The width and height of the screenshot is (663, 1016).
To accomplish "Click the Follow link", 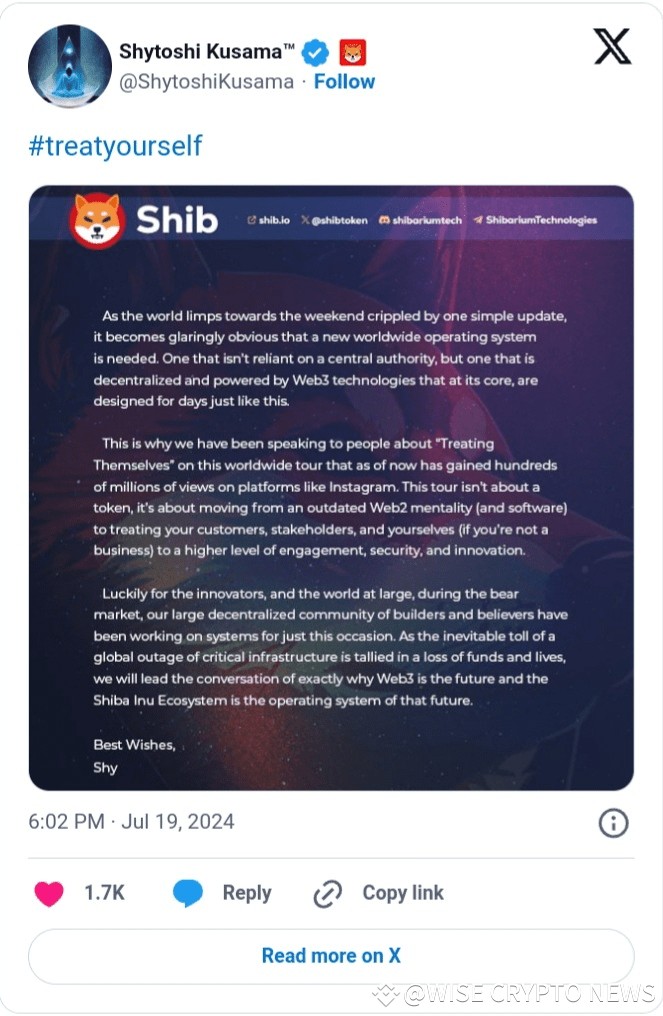I will [x=345, y=82].
